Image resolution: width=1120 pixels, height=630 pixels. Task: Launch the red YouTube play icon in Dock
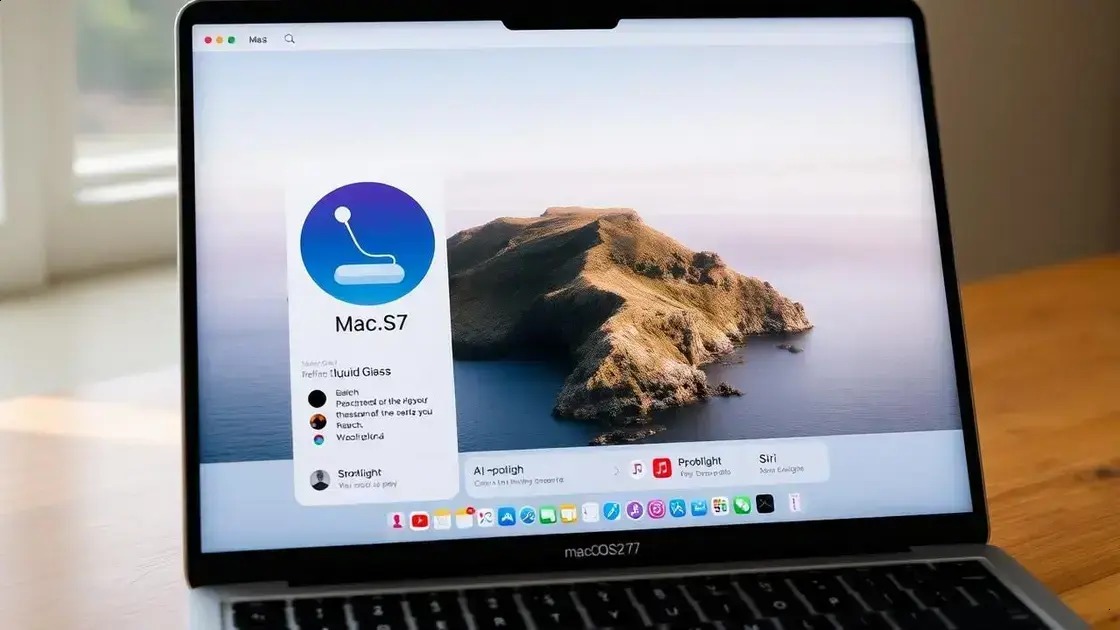(x=419, y=521)
